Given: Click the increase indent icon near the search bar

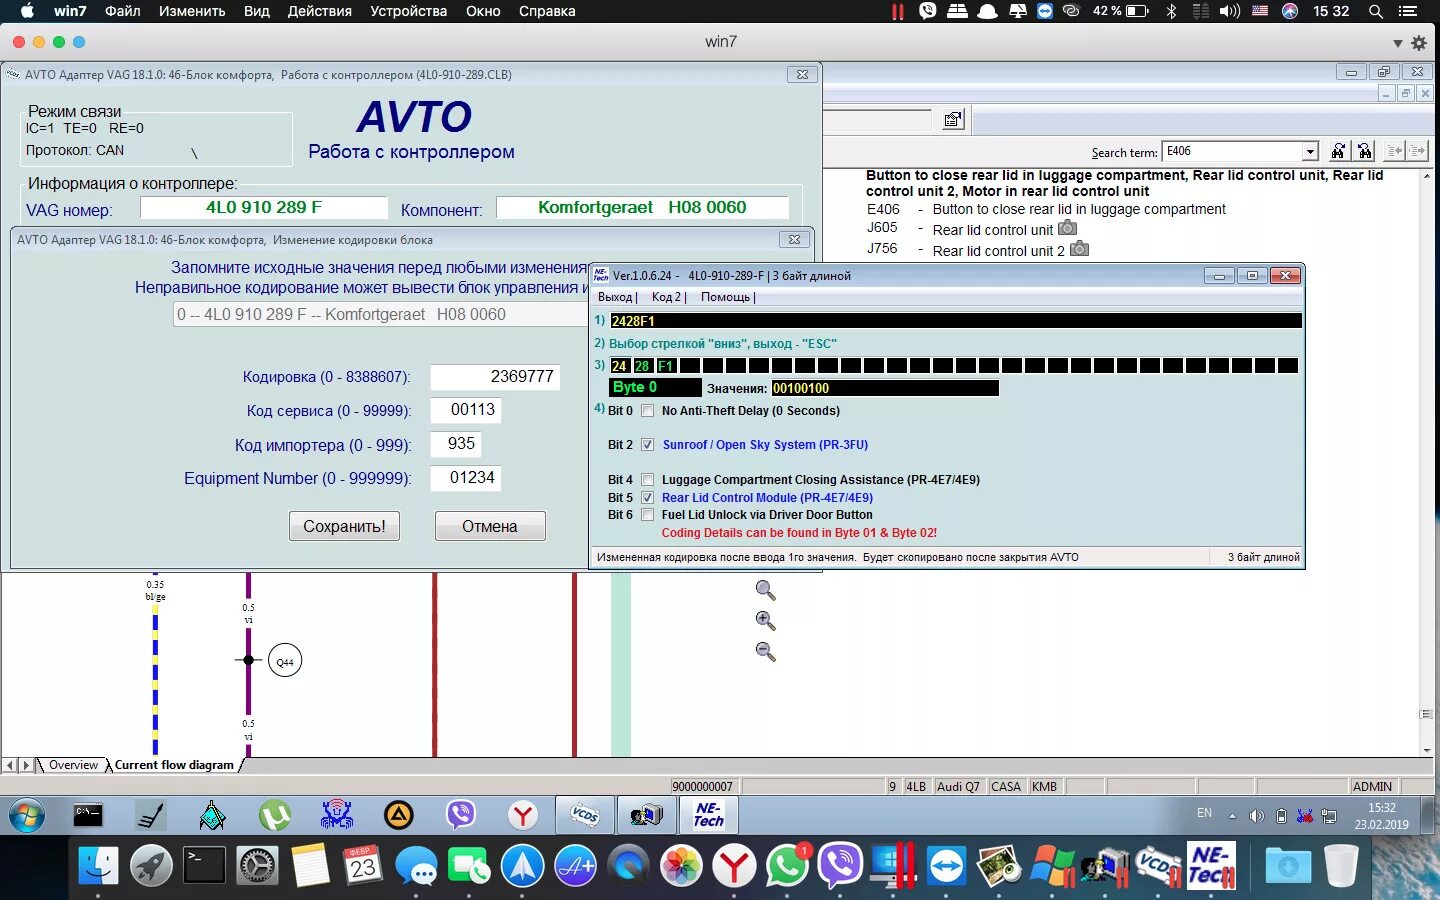Looking at the screenshot, I should pos(1418,151).
